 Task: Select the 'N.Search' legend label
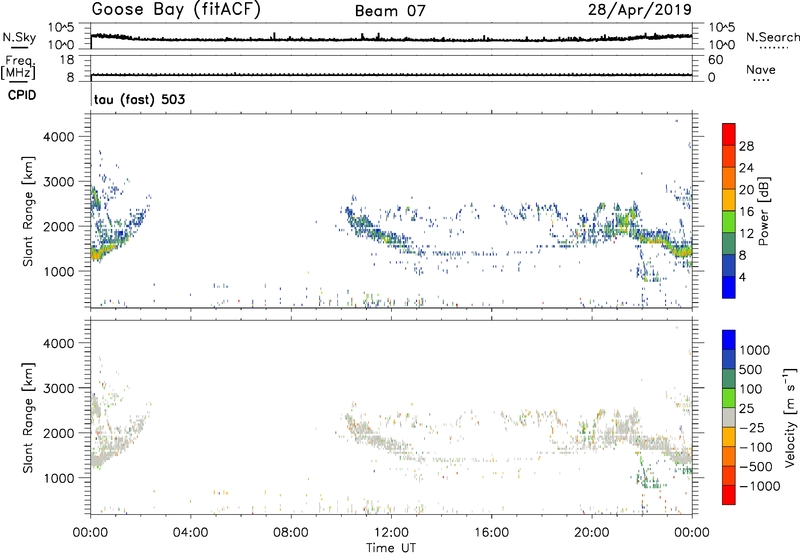pos(772,37)
